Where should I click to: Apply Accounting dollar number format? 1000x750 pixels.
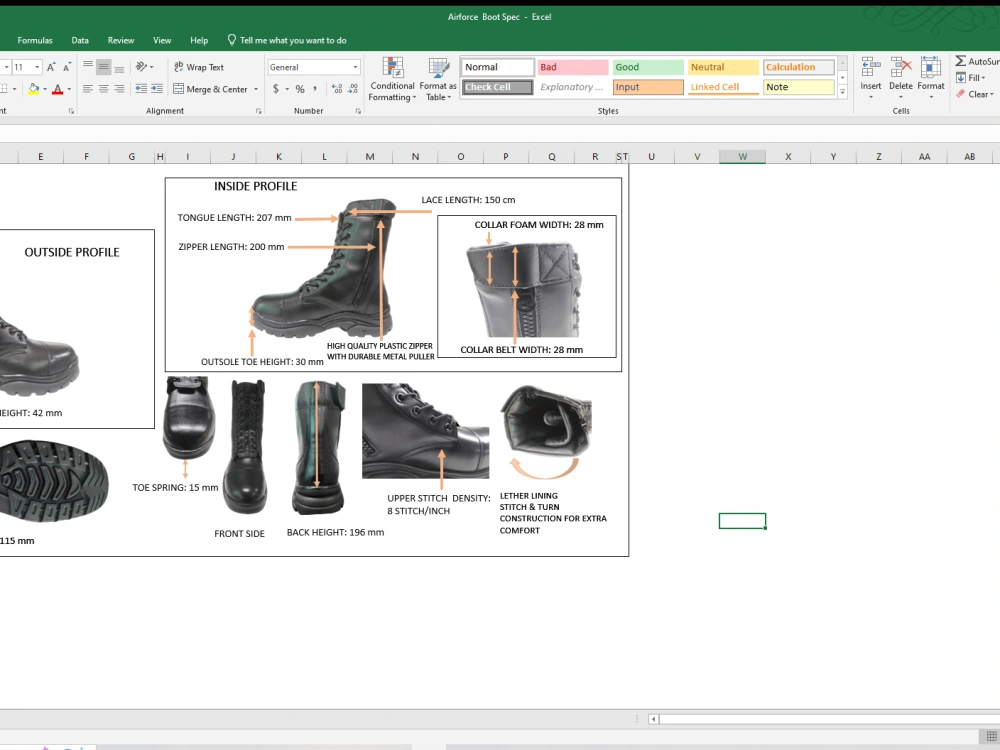(x=276, y=89)
